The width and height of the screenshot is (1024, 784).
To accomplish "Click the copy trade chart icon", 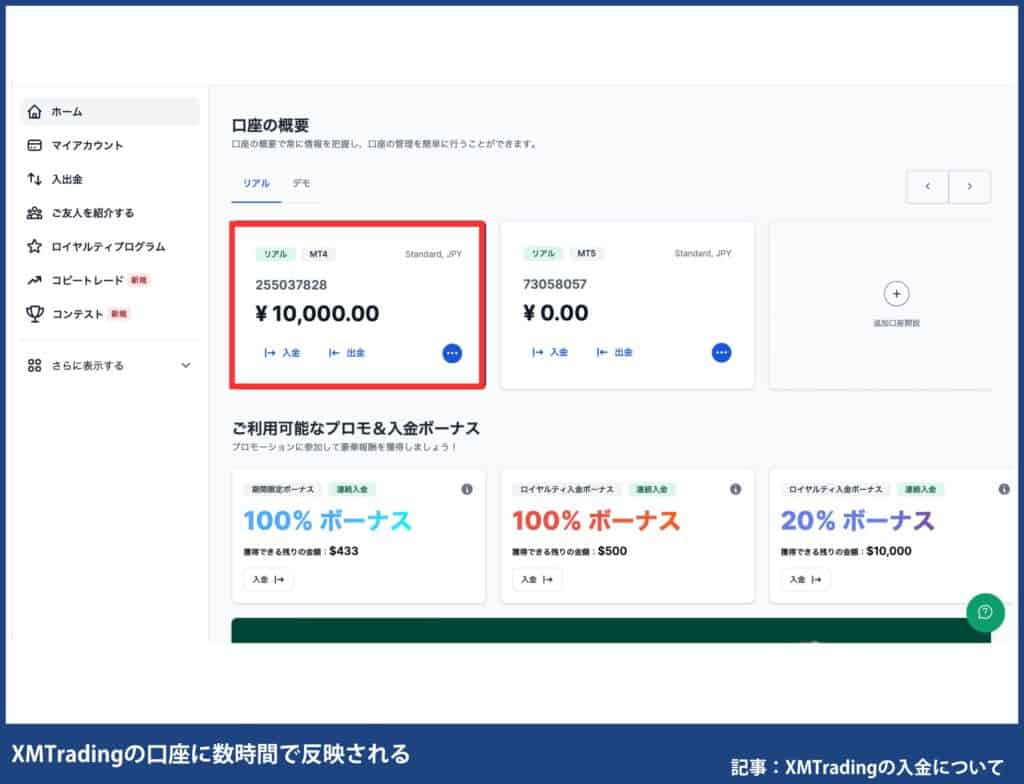I will point(35,280).
